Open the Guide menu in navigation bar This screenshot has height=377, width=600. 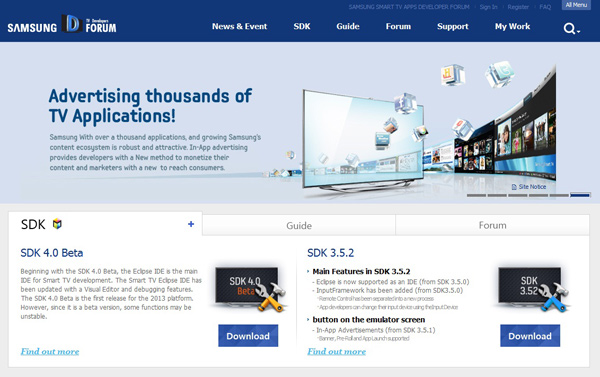coord(348,26)
